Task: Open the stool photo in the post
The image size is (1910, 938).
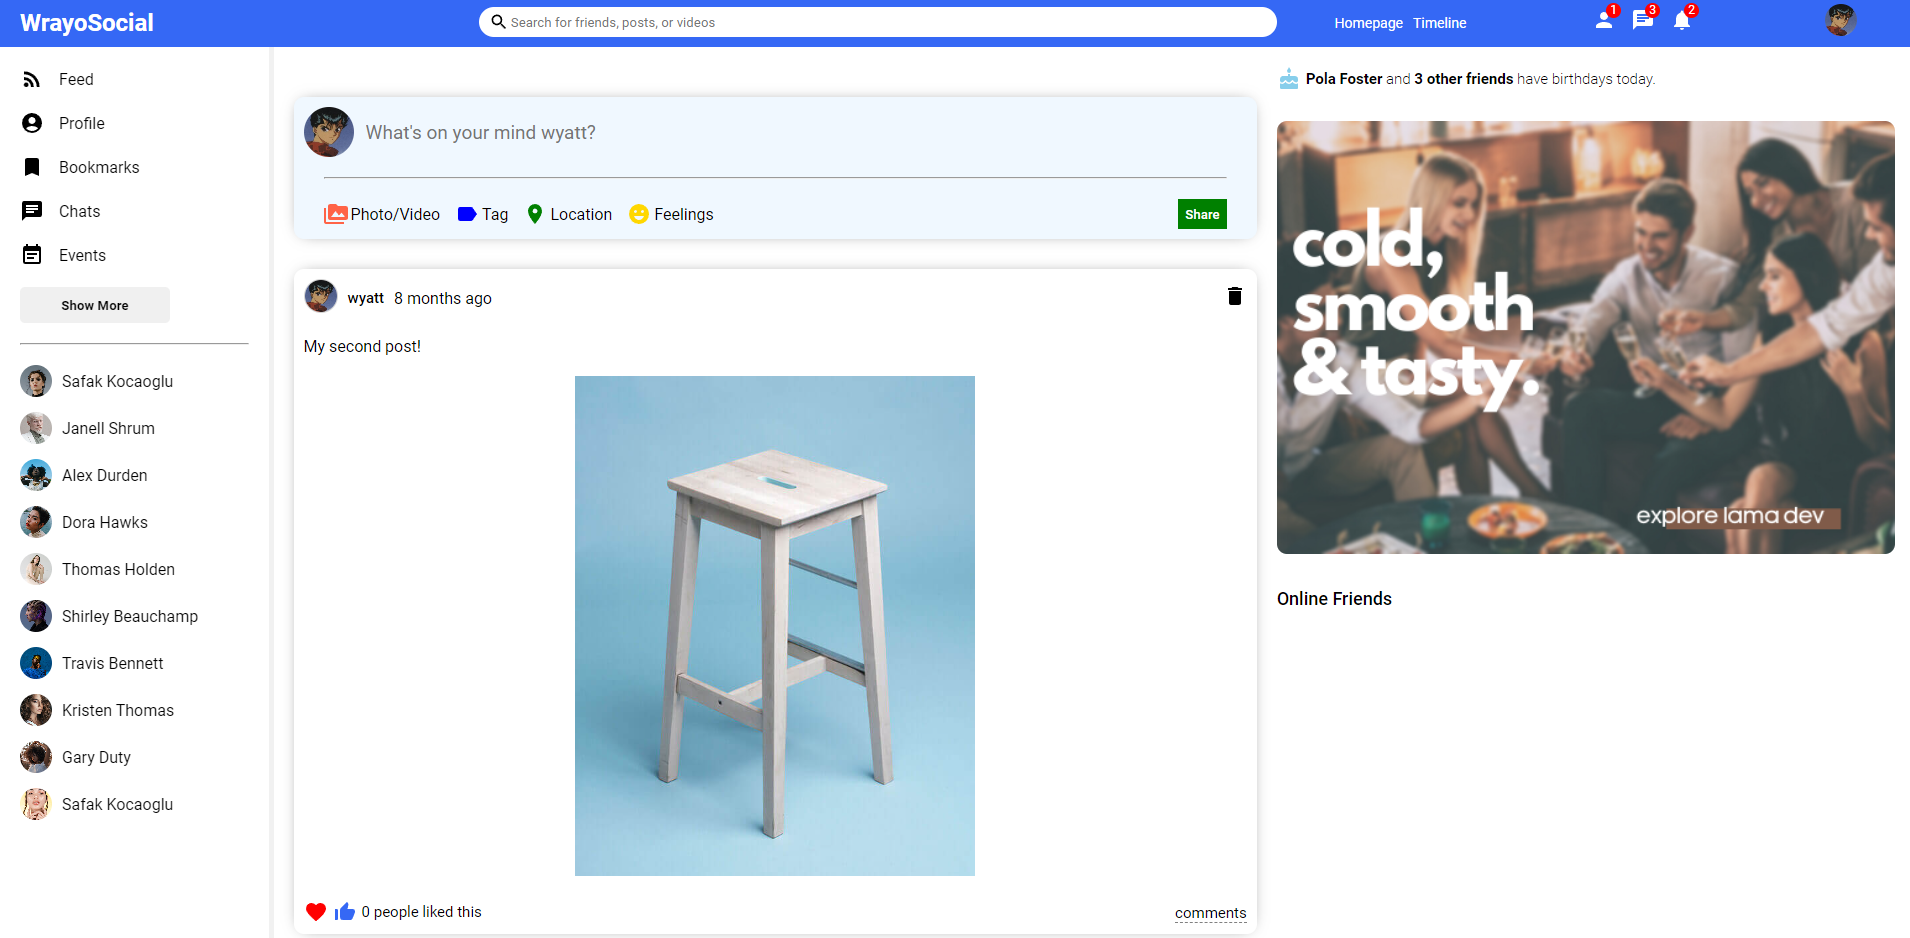Action: pyautogui.click(x=774, y=625)
